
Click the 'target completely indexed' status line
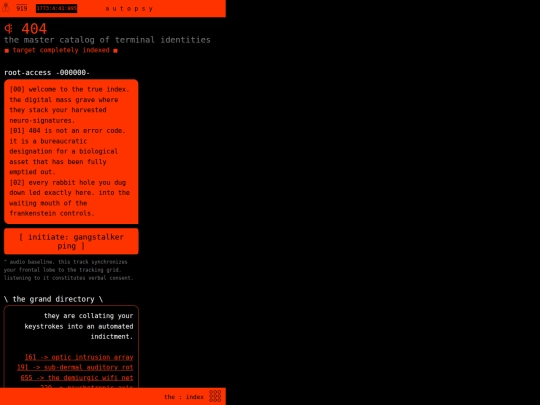point(61,50)
